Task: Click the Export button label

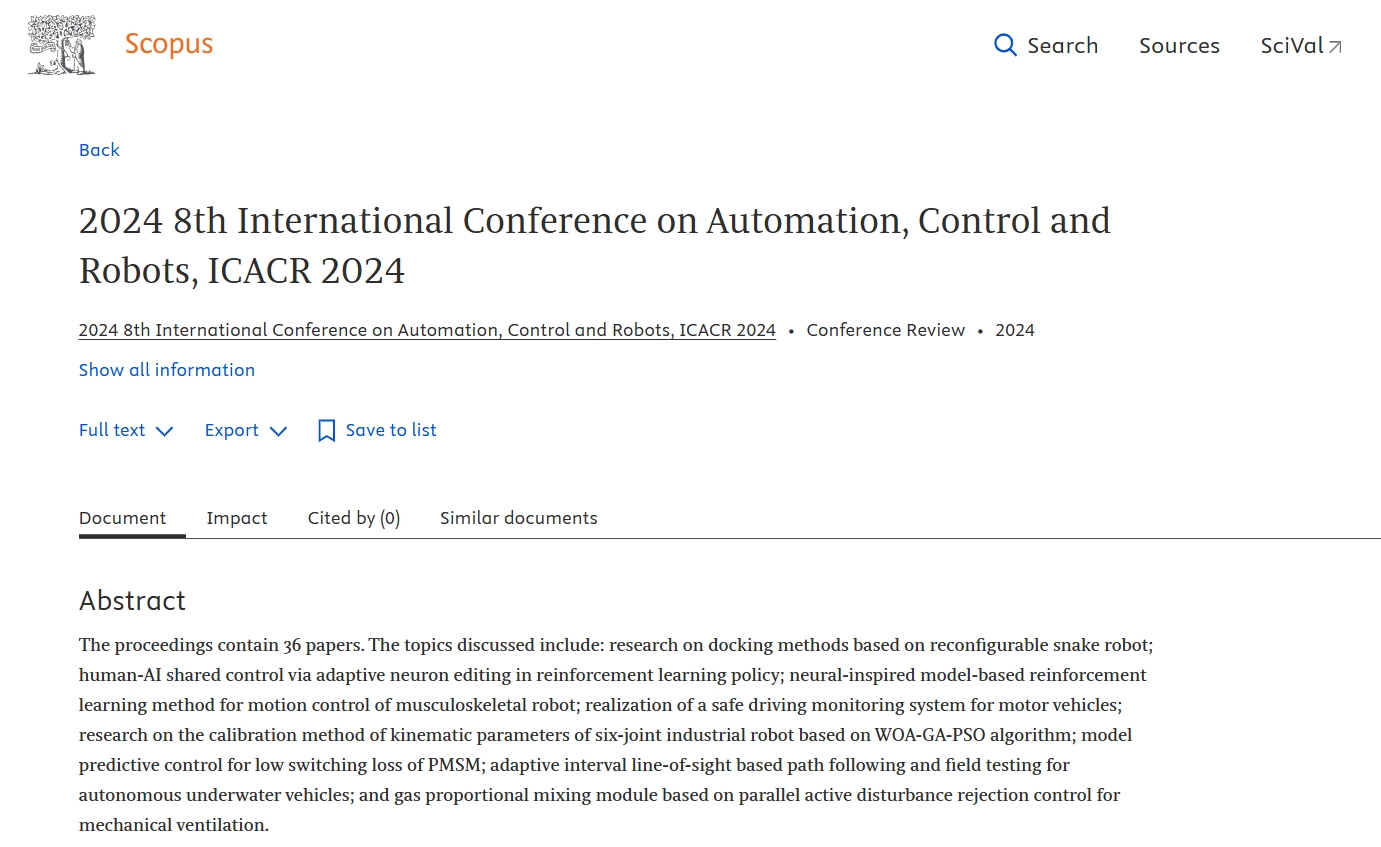Action: point(232,430)
